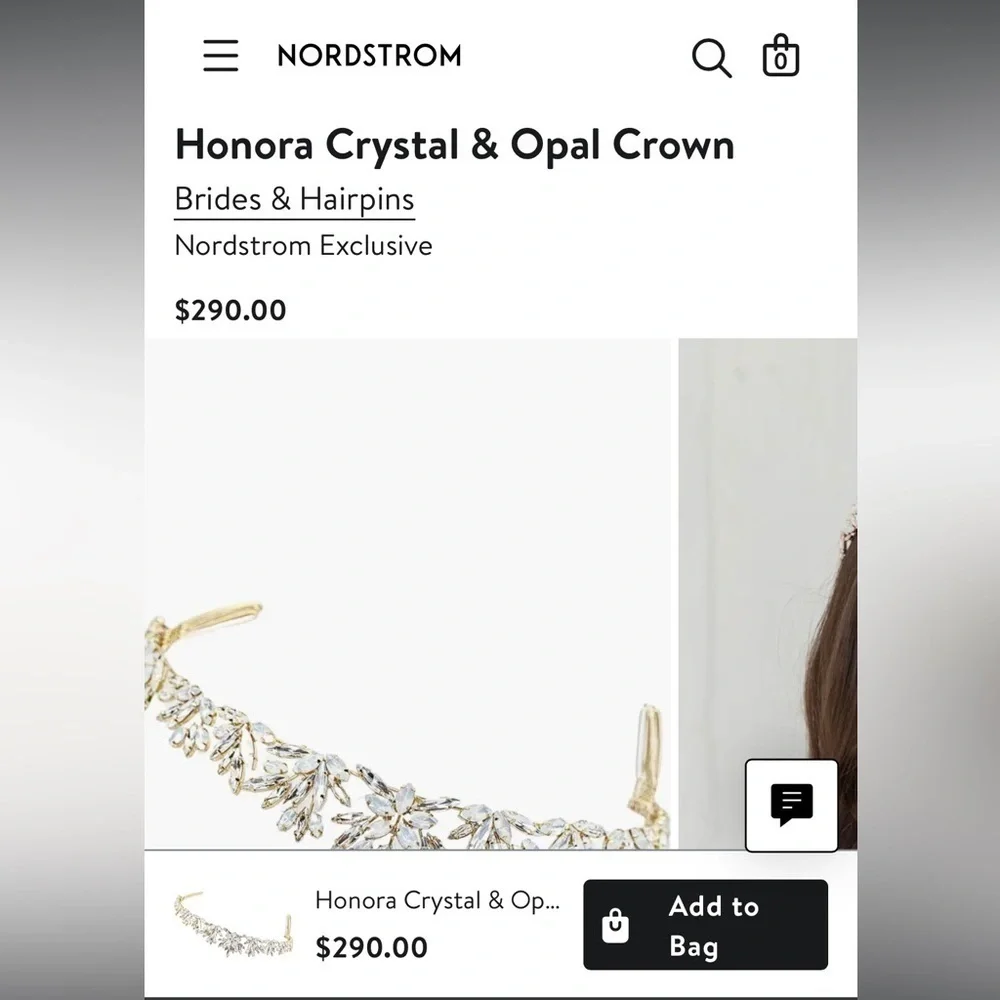Click the bag count badge zero

click(780, 63)
